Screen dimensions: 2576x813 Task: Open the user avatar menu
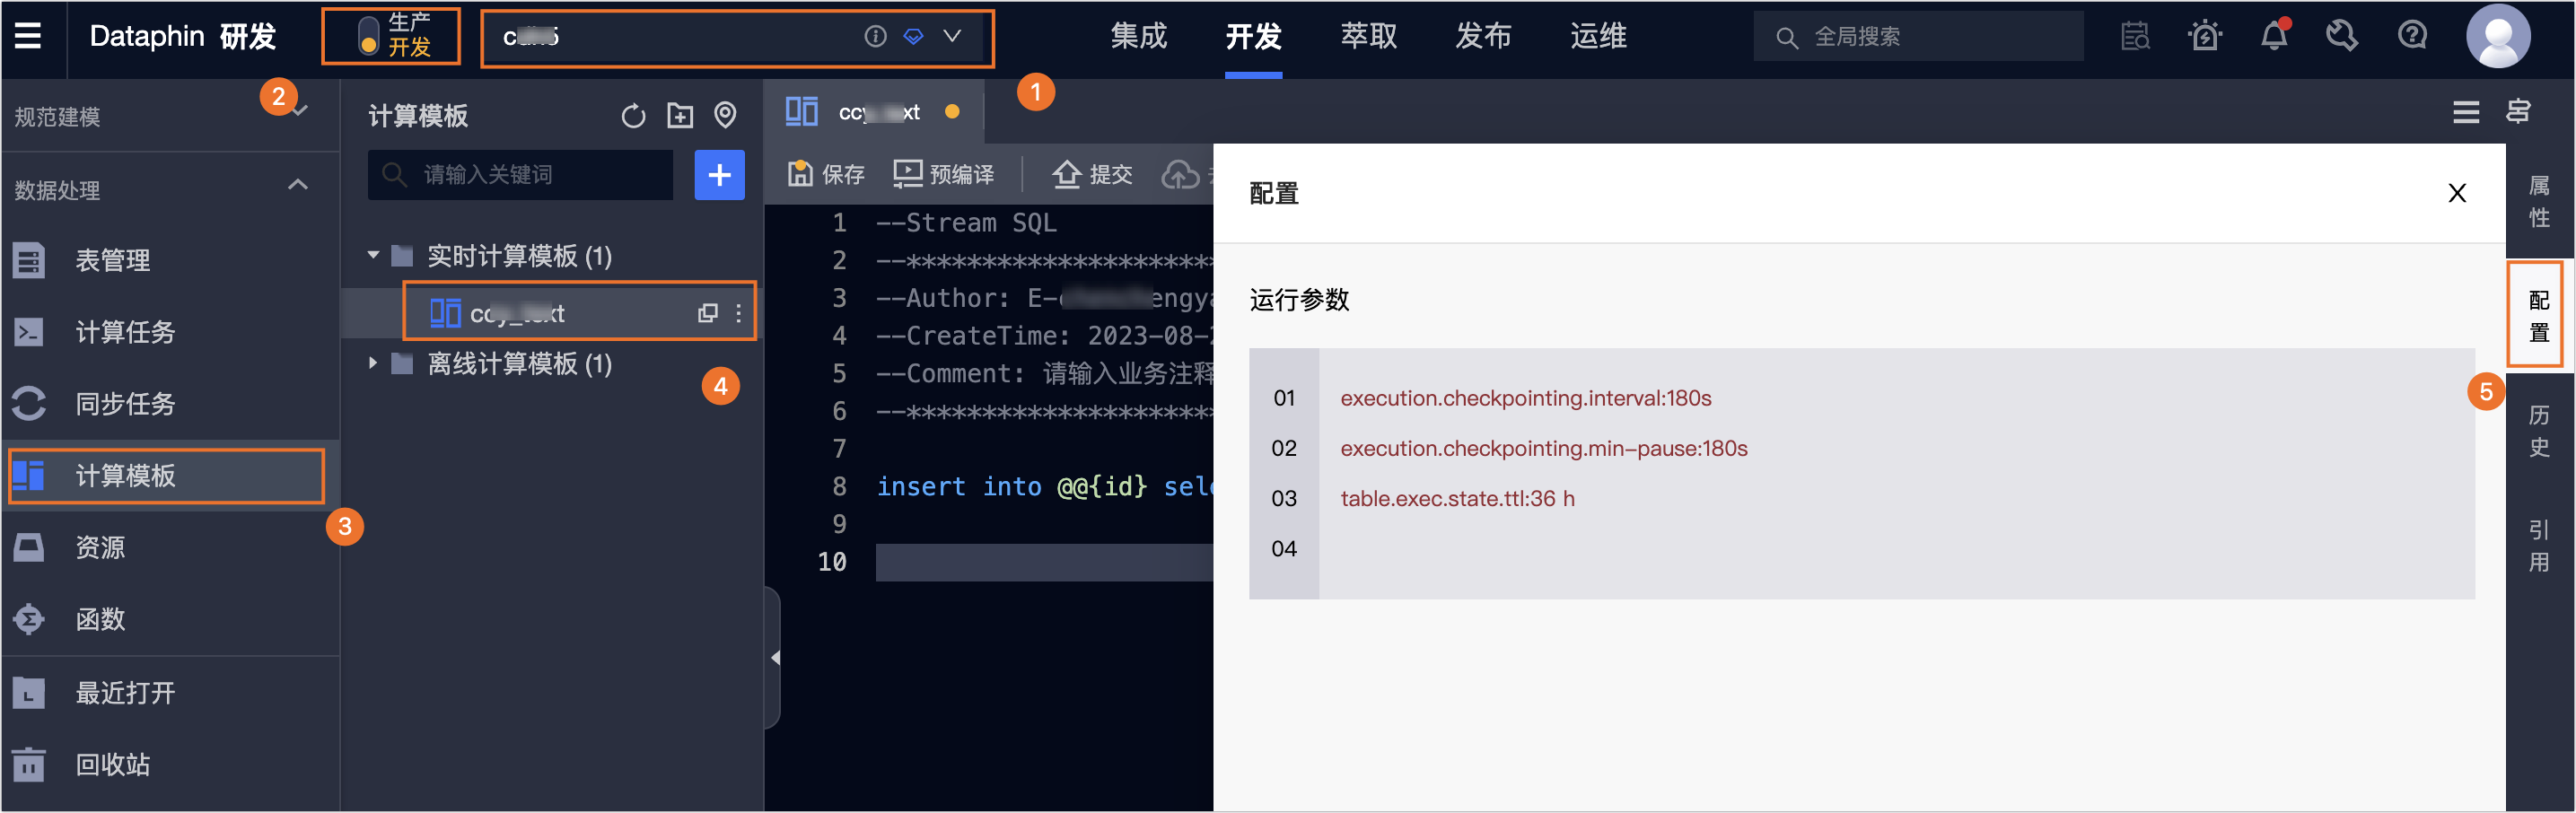tap(2497, 37)
